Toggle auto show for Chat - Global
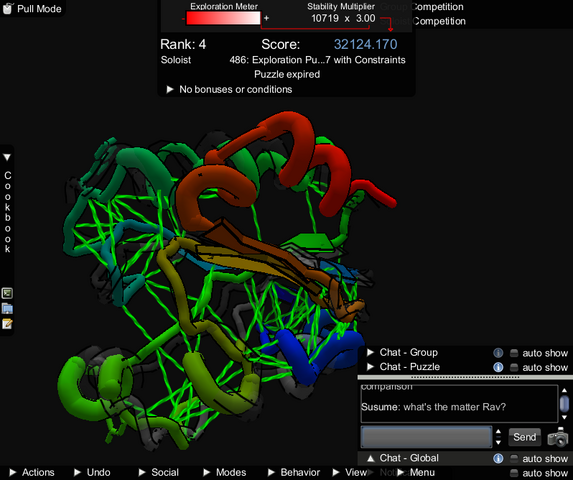This screenshot has height=480, width=573. coord(514,458)
